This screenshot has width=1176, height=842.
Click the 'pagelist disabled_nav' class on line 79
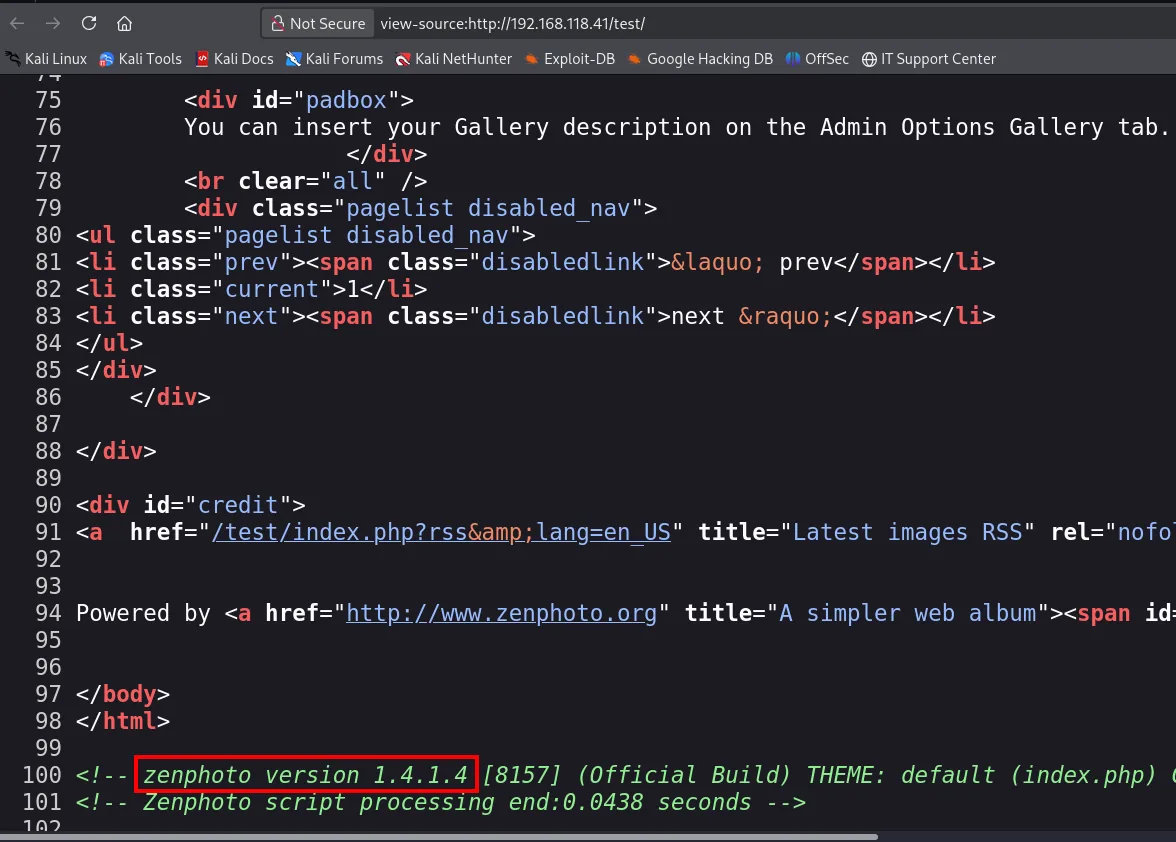click(x=488, y=208)
